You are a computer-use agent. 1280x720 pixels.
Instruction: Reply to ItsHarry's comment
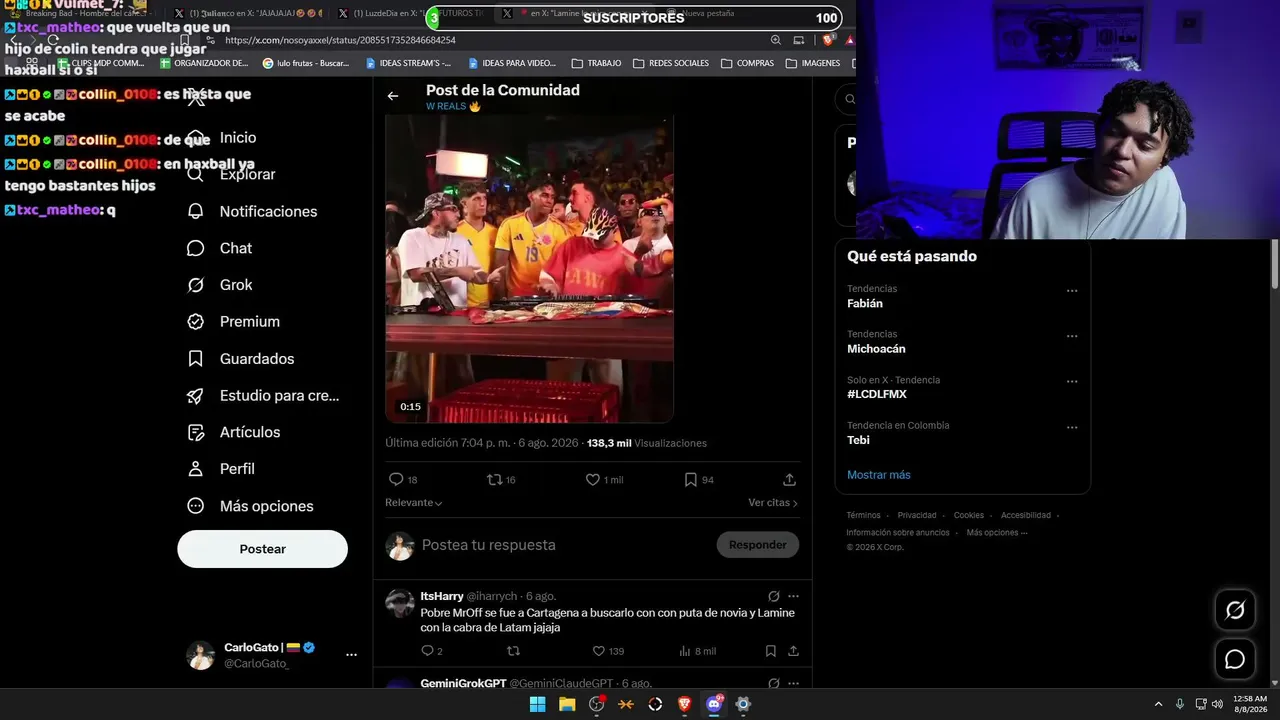(431, 651)
